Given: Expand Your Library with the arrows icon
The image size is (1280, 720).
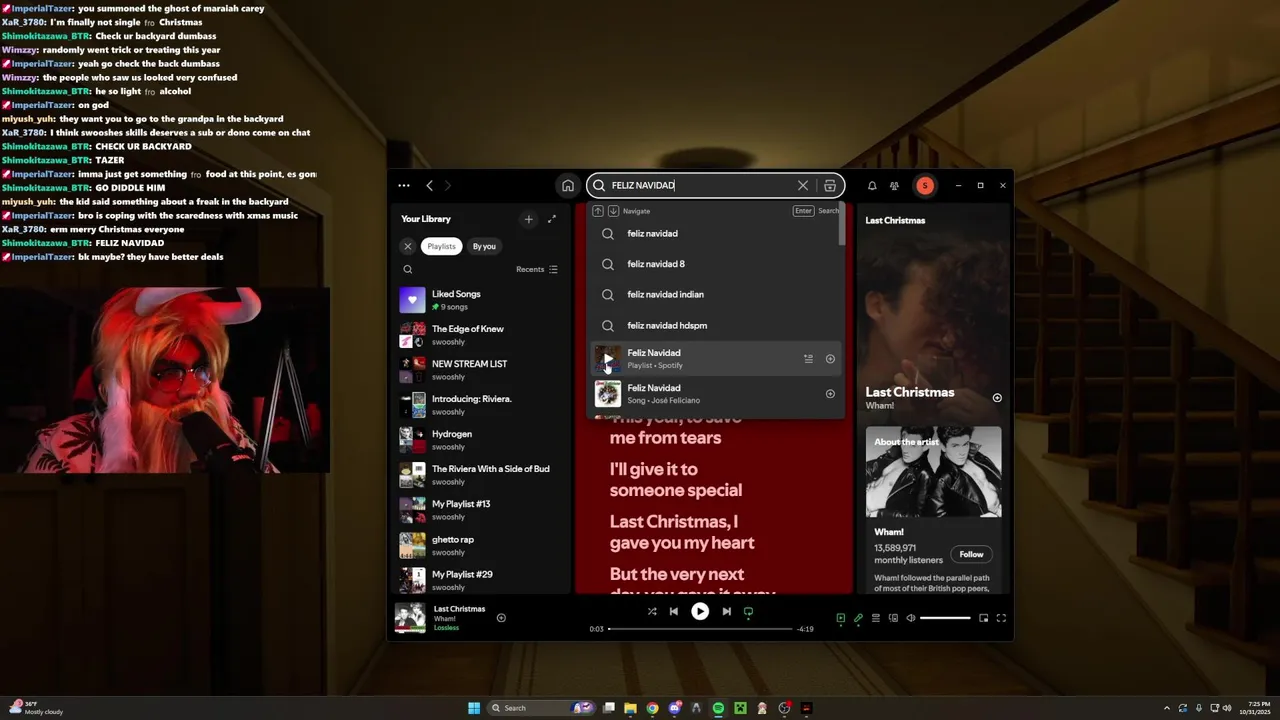Looking at the screenshot, I should (x=551, y=219).
